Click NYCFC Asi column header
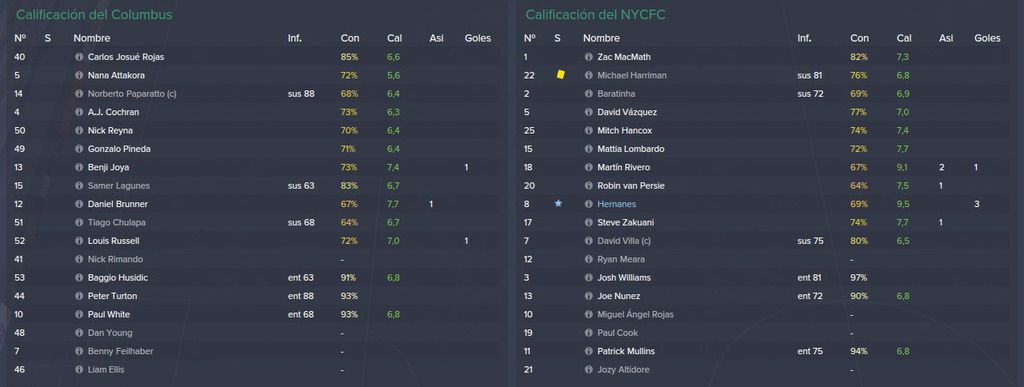Screen dimensions: 1024x387 pyautogui.click(x=946, y=39)
